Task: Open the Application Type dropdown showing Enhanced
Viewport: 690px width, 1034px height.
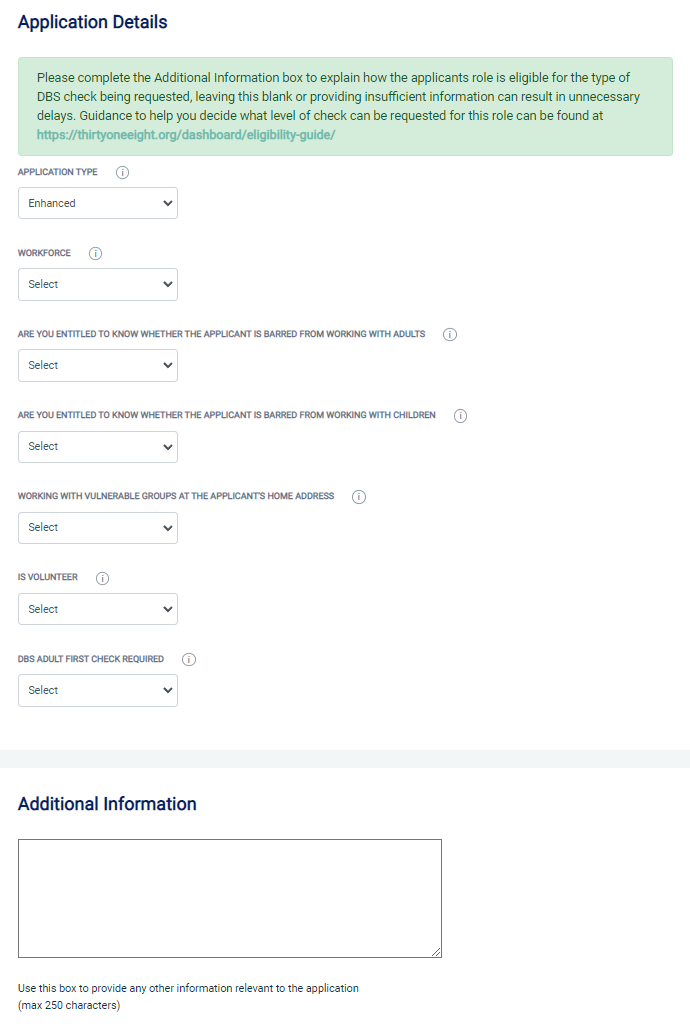Action: [98, 203]
